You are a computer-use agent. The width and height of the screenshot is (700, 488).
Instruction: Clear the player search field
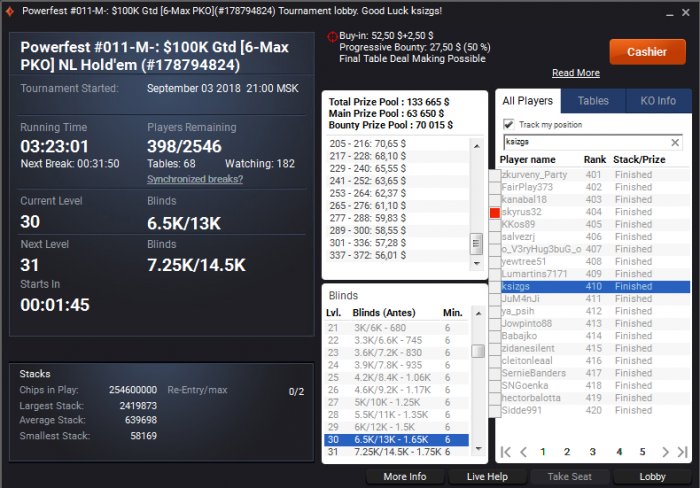click(x=675, y=142)
